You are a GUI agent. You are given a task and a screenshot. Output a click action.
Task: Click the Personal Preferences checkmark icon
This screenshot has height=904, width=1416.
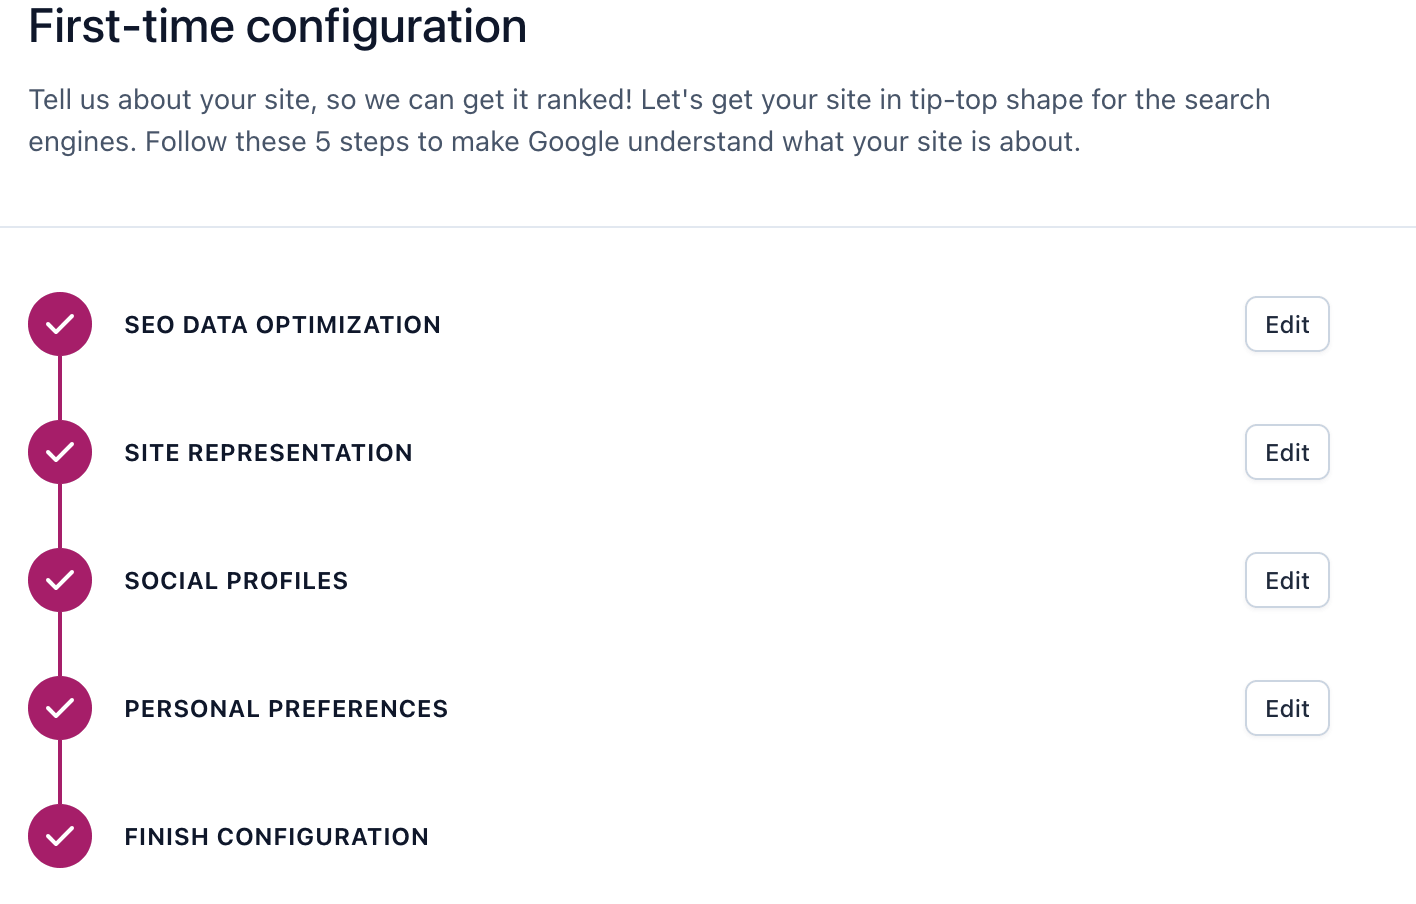coord(59,708)
